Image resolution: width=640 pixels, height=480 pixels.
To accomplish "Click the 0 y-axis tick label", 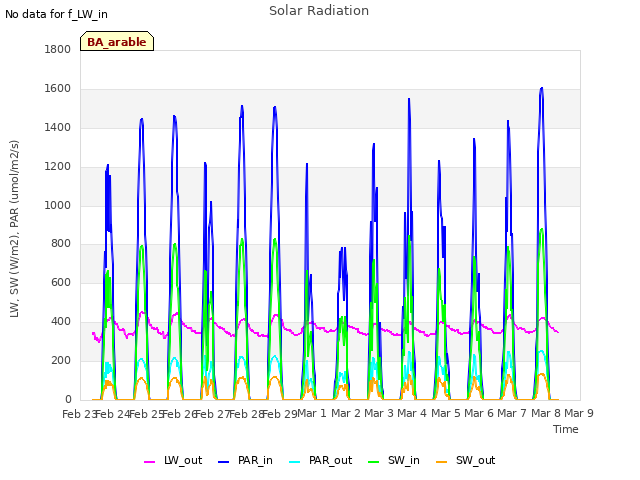I will click(68, 400).
